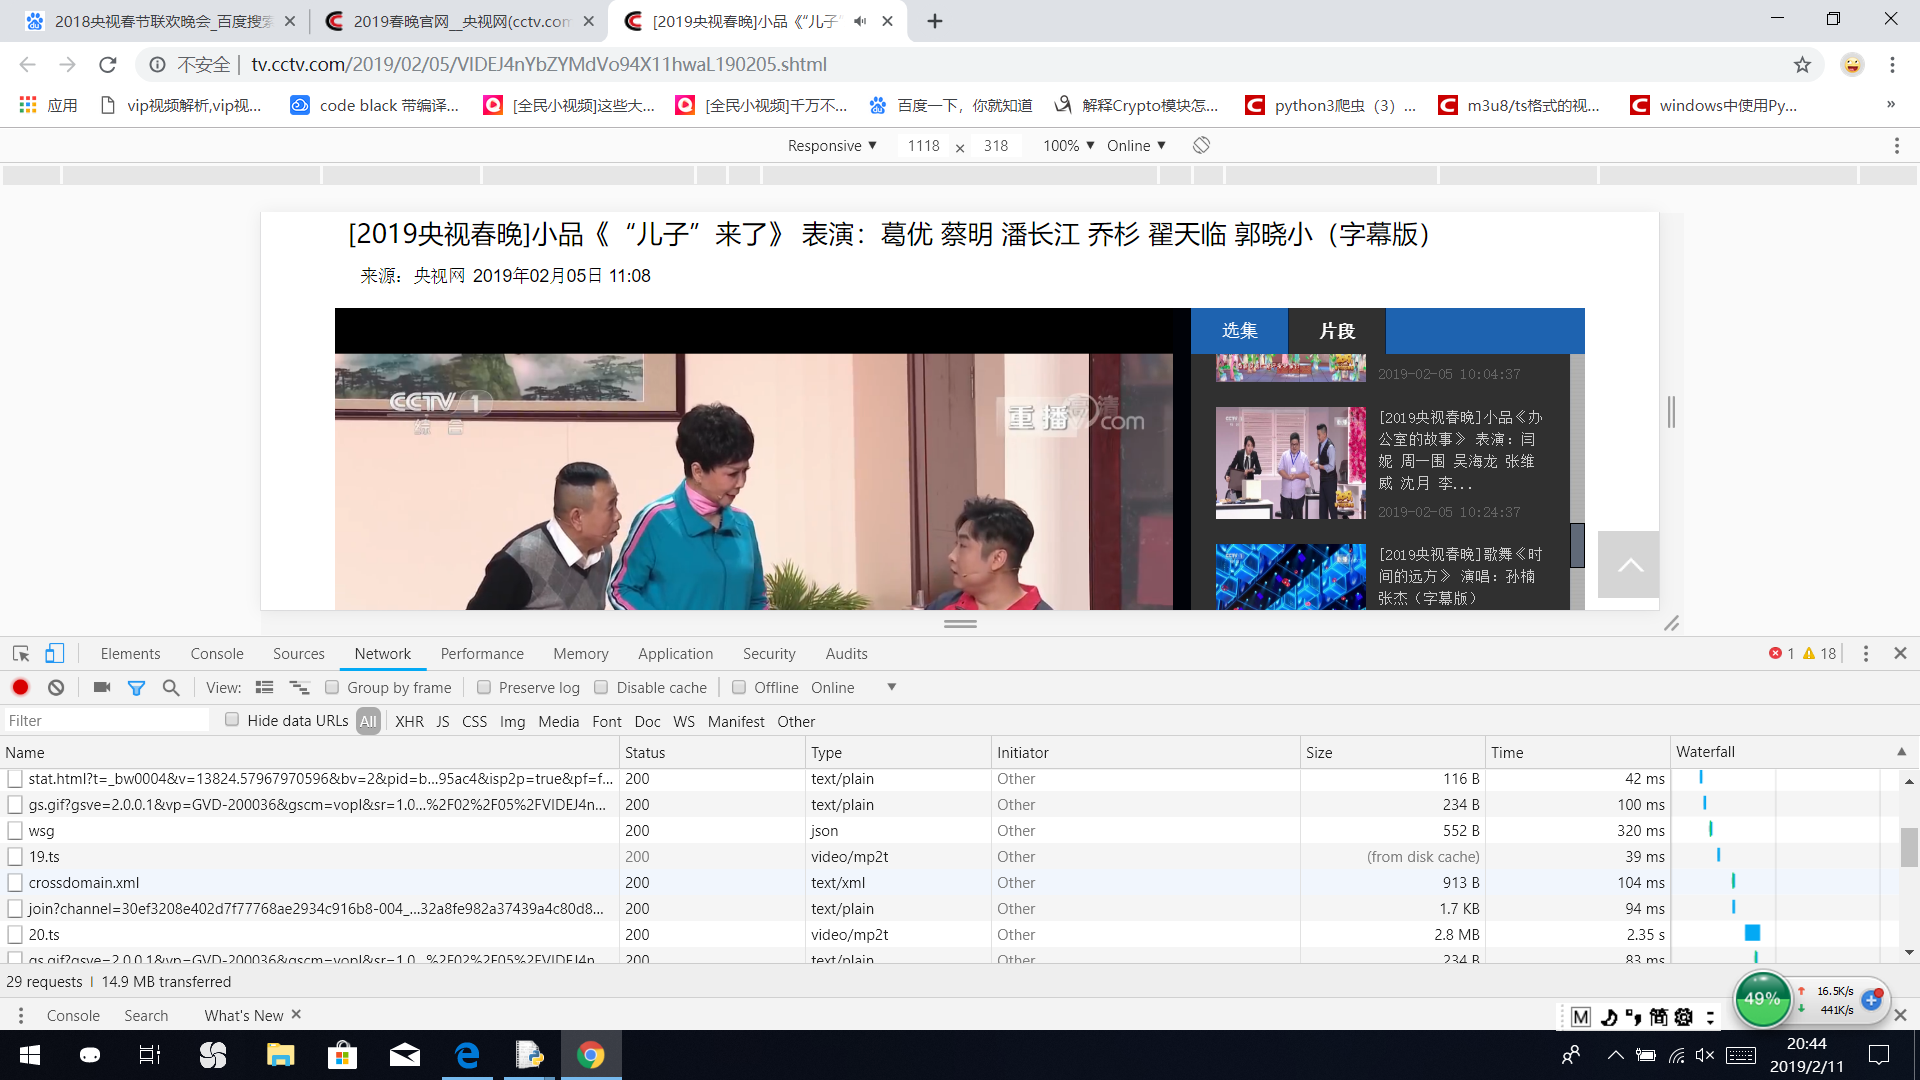Open the console drawer menu dots

[x=20, y=1016]
